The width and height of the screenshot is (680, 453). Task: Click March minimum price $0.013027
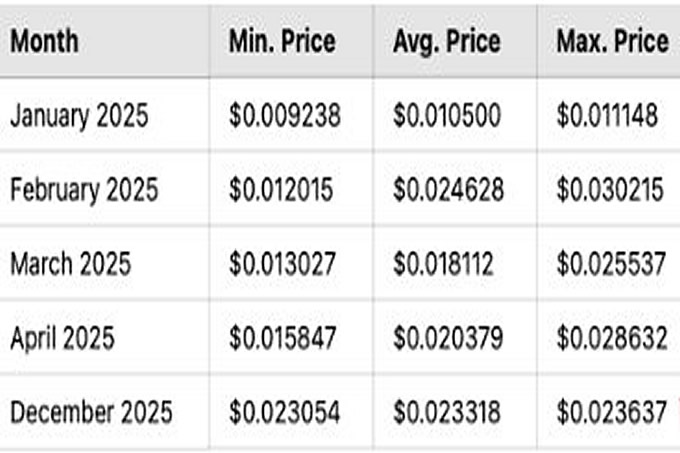tap(282, 264)
